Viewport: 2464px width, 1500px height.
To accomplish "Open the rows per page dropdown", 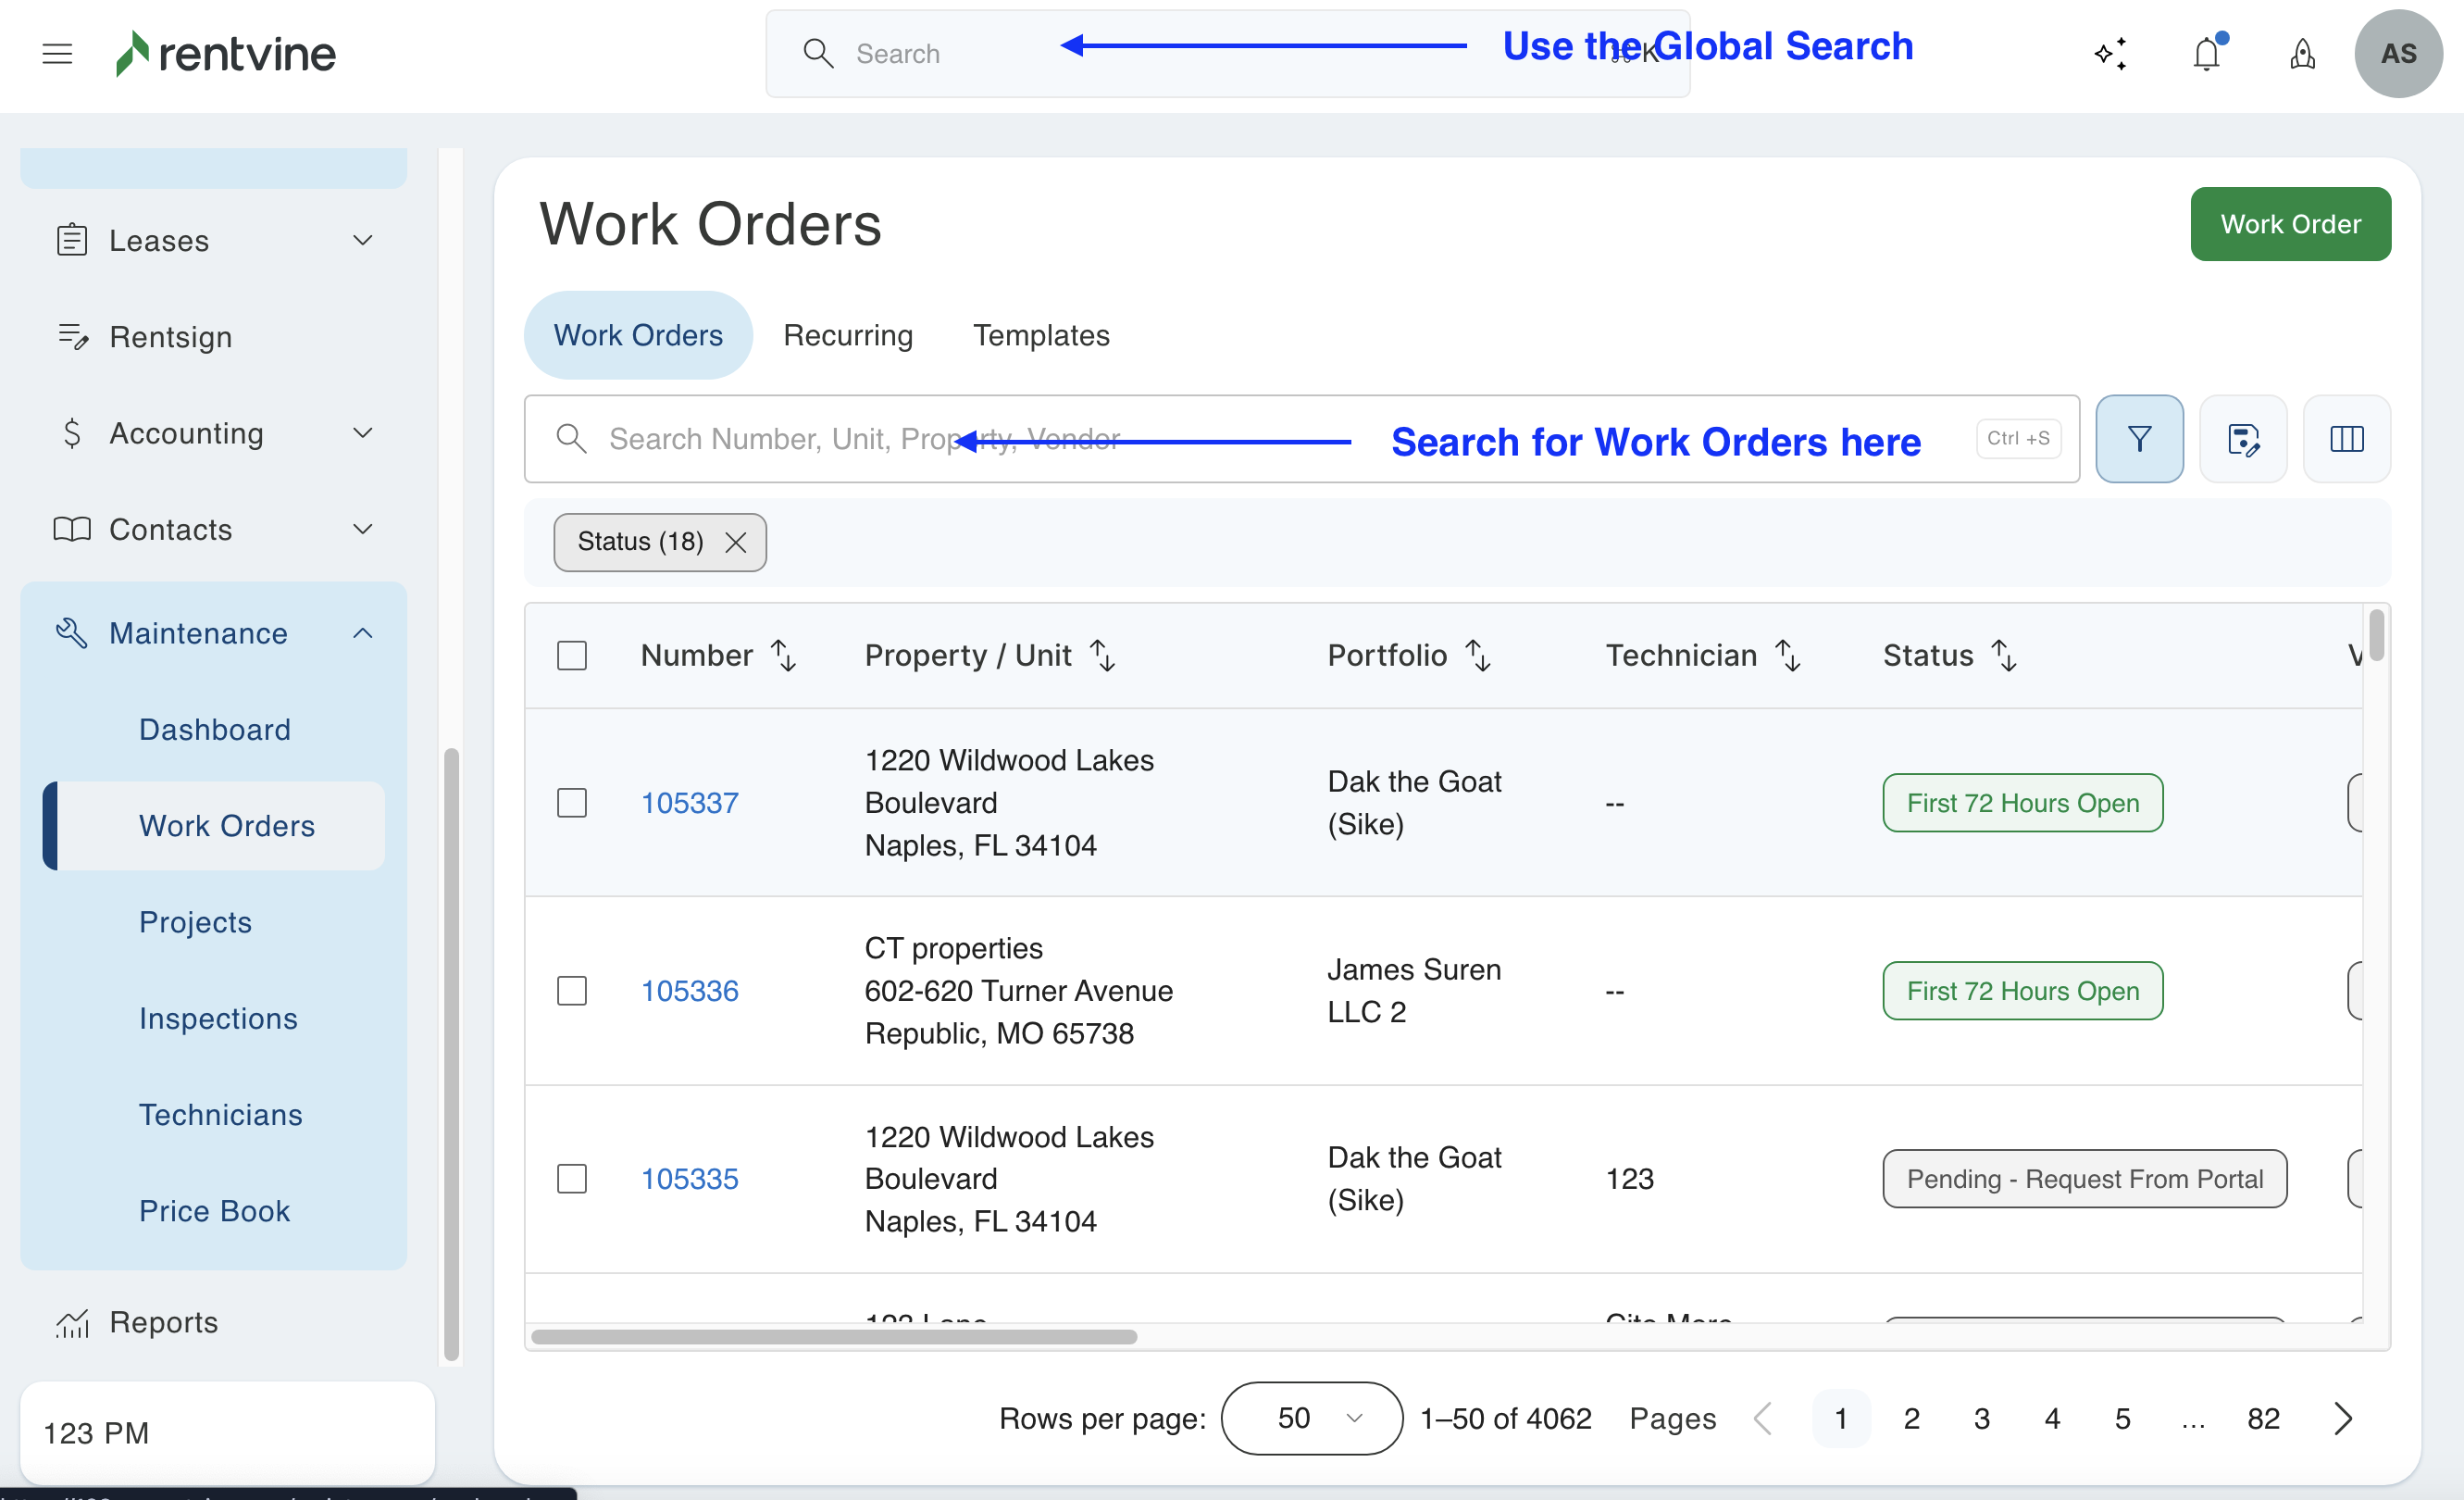I will click(x=1311, y=1418).
